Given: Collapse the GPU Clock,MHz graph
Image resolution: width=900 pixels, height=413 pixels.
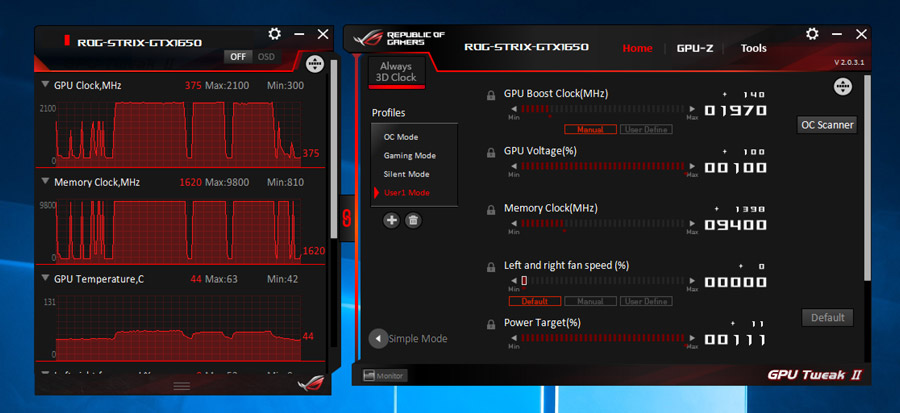Looking at the screenshot, I should tap(45, 84).
